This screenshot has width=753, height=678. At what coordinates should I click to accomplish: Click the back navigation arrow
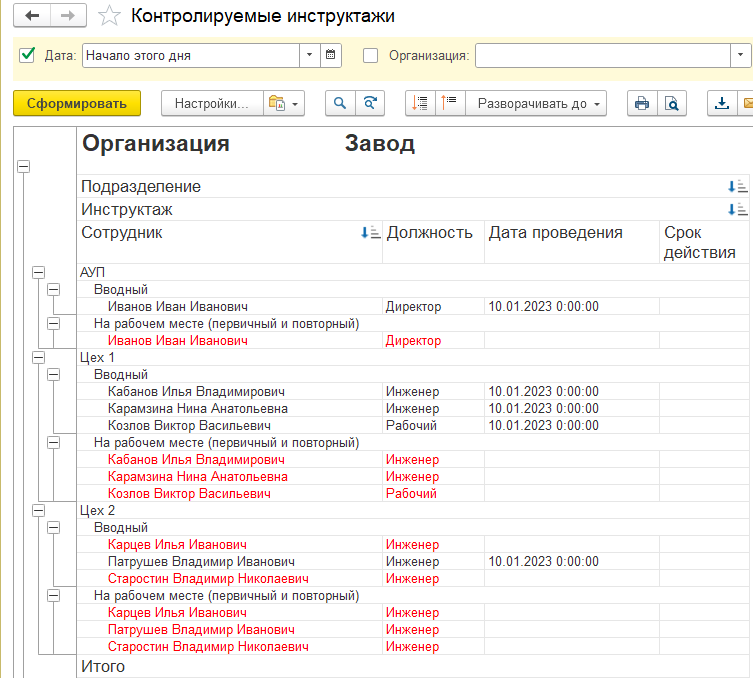[x=32, y=15]
